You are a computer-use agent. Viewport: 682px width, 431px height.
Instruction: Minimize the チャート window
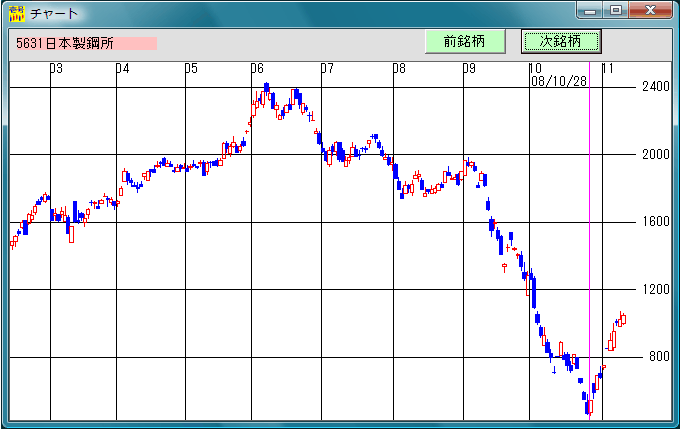click(590, 10)
